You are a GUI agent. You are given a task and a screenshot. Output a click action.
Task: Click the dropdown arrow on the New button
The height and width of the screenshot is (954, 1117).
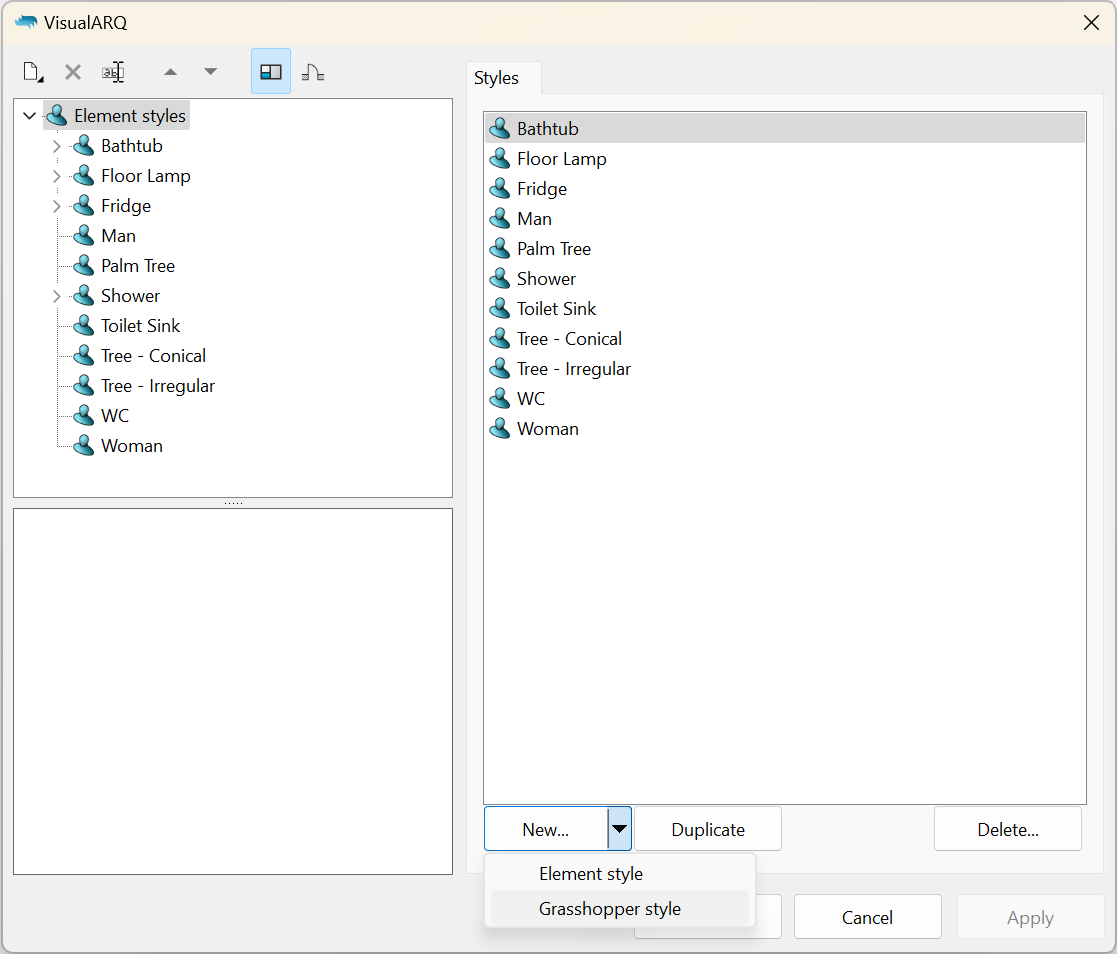tap(619, 829)
